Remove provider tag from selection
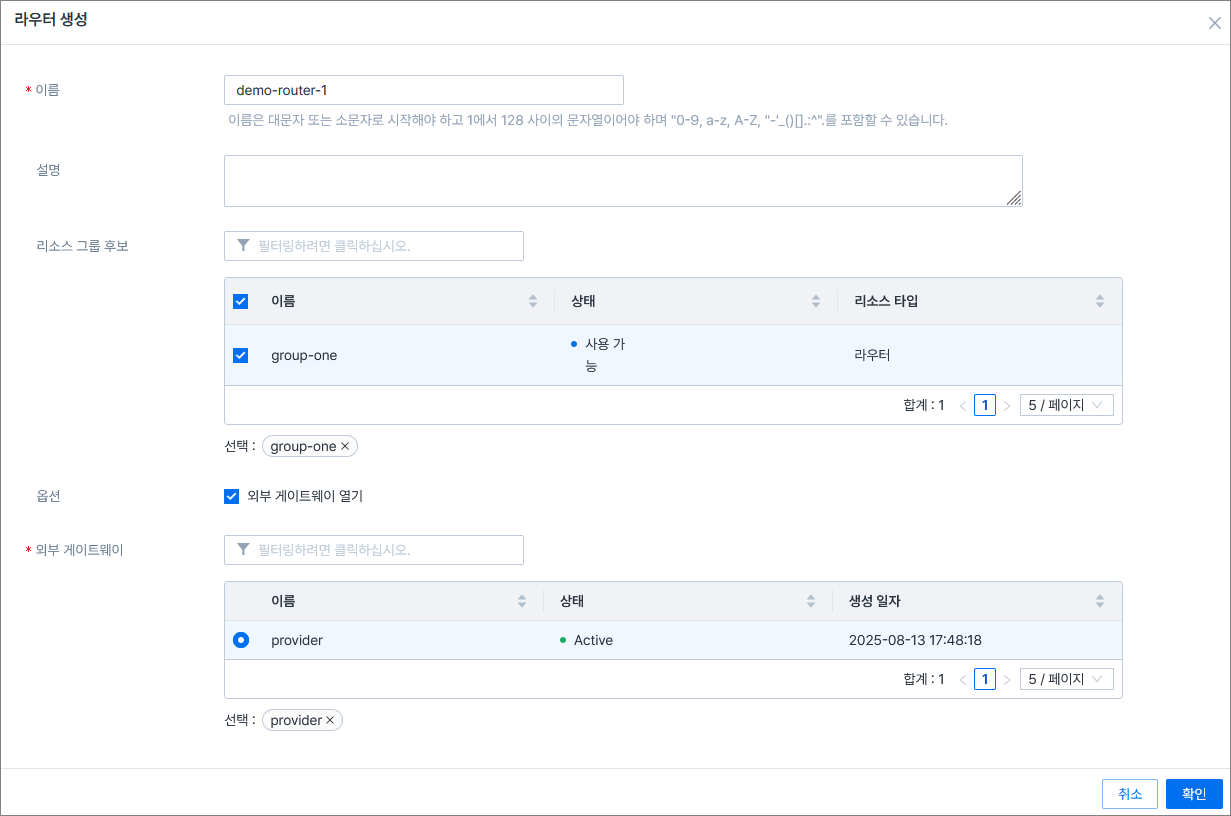This screenshot has width=1231, height=816. click(330, 721)
